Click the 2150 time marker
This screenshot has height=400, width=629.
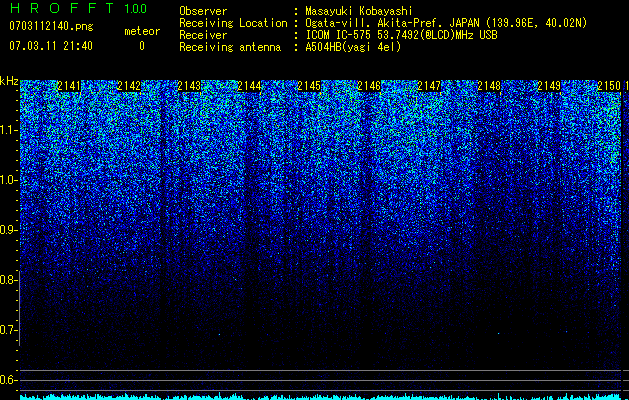click(x=609, y=86)
